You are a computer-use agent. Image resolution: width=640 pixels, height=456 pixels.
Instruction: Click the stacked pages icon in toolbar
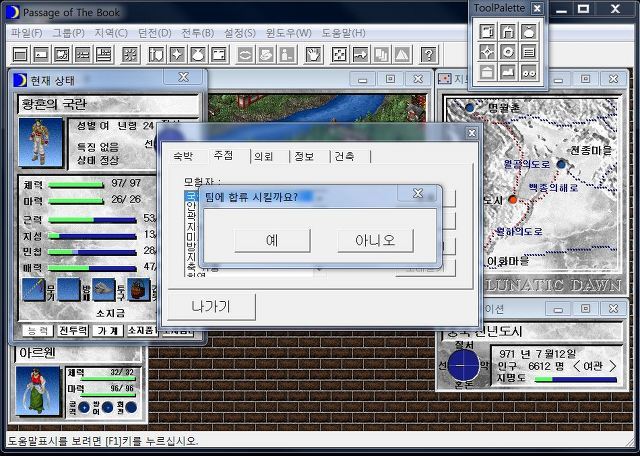[x=381, y=54]
